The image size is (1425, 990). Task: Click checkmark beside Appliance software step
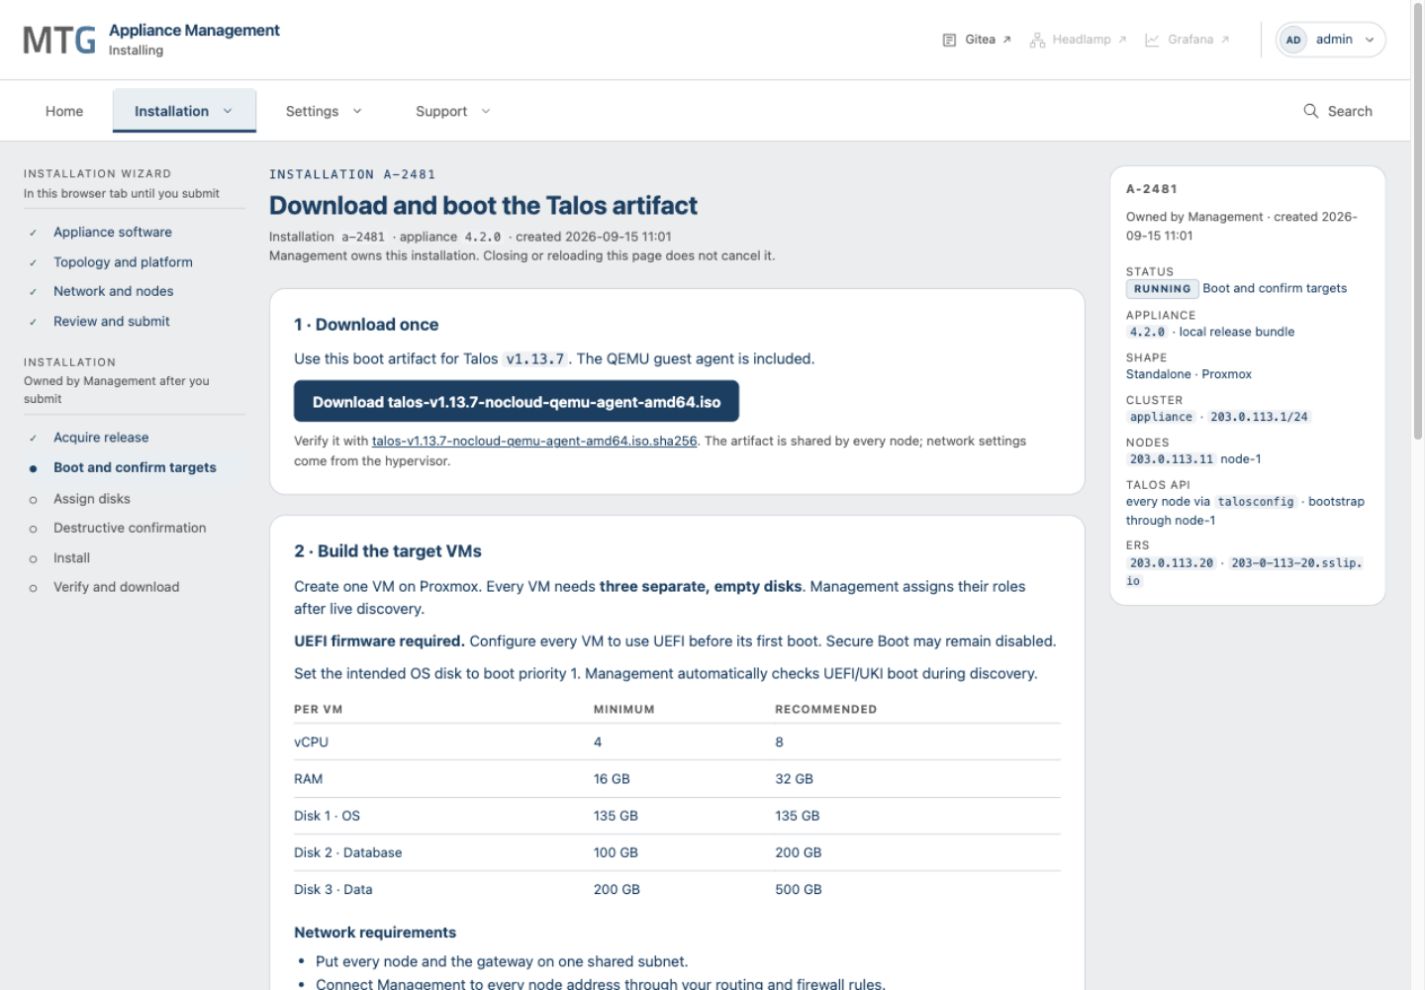click(x=33, y=233)
